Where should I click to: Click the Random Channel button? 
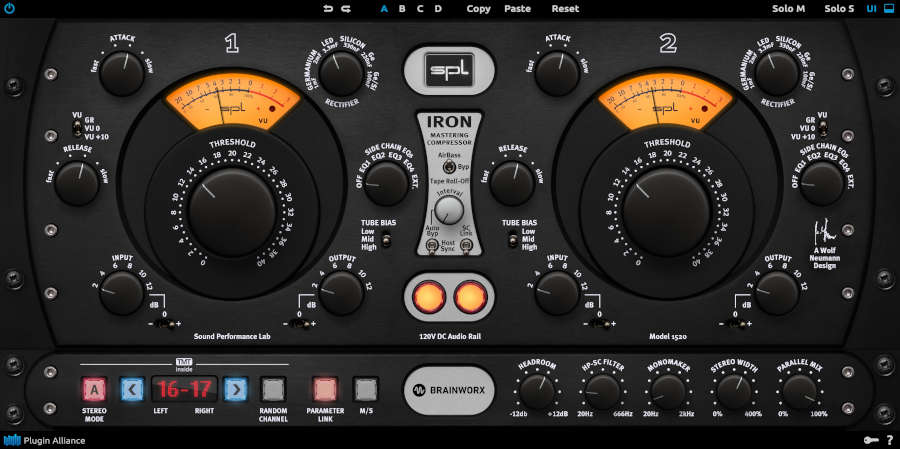pyautogui.click(x=273, y=388)
